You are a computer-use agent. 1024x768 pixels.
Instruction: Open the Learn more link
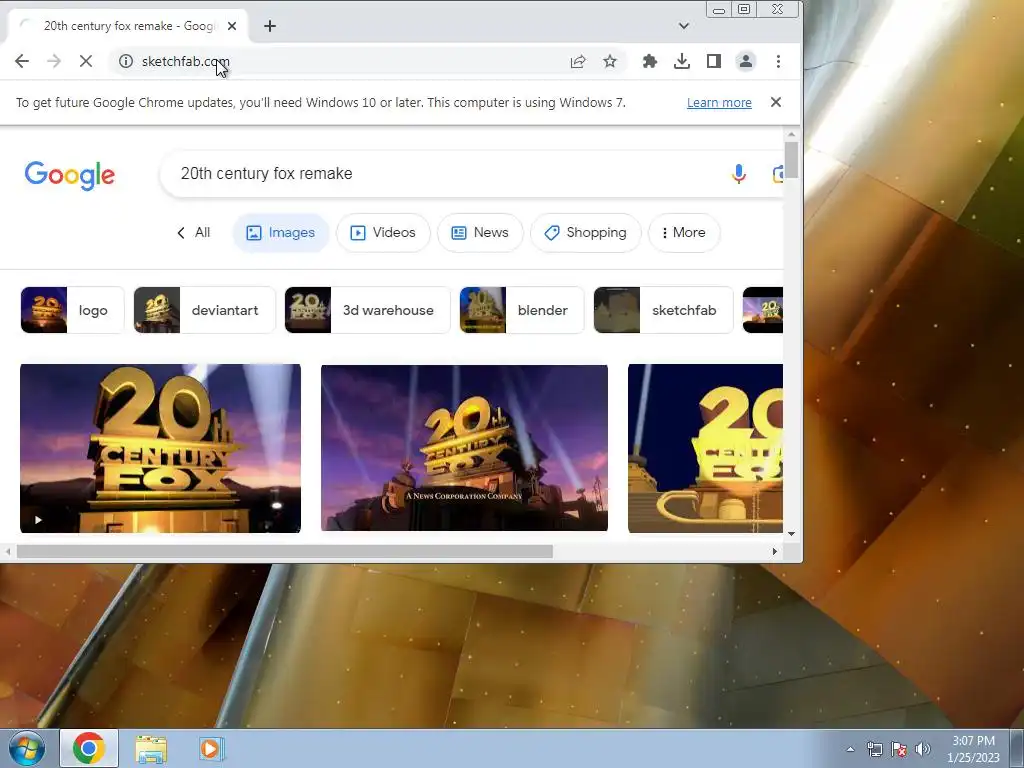719,103
